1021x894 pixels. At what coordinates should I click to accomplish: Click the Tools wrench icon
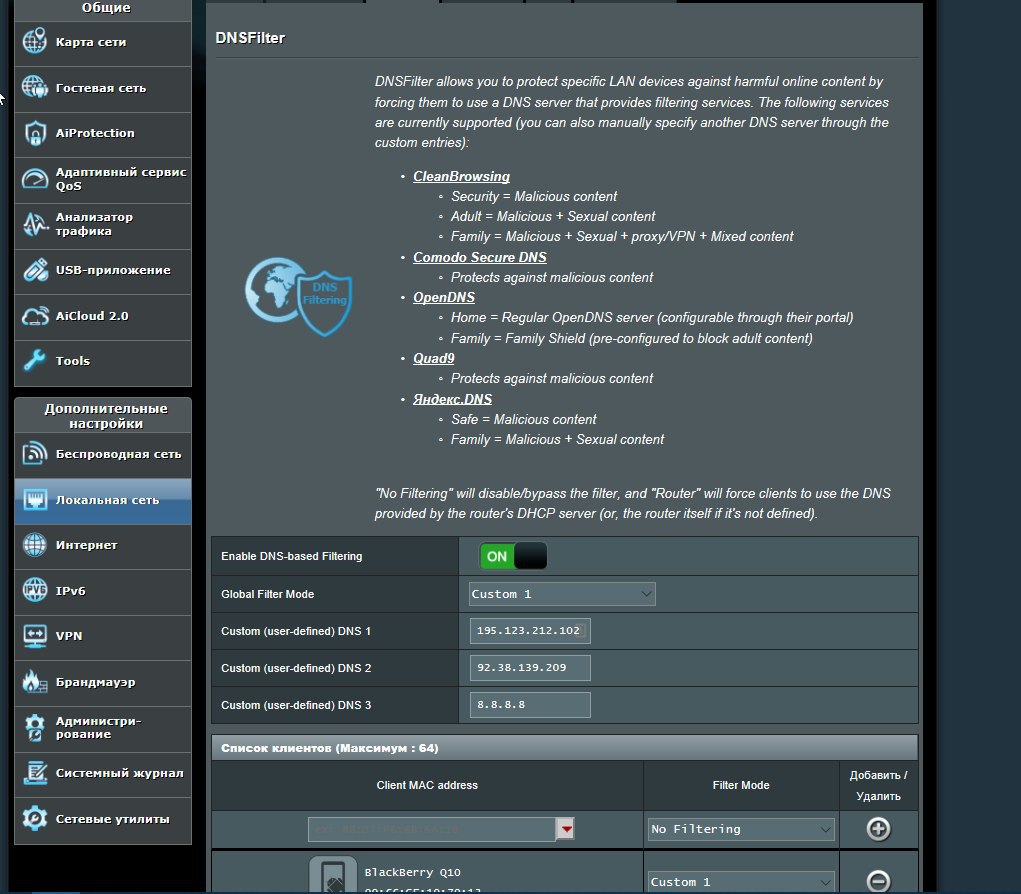coord(35,360)
